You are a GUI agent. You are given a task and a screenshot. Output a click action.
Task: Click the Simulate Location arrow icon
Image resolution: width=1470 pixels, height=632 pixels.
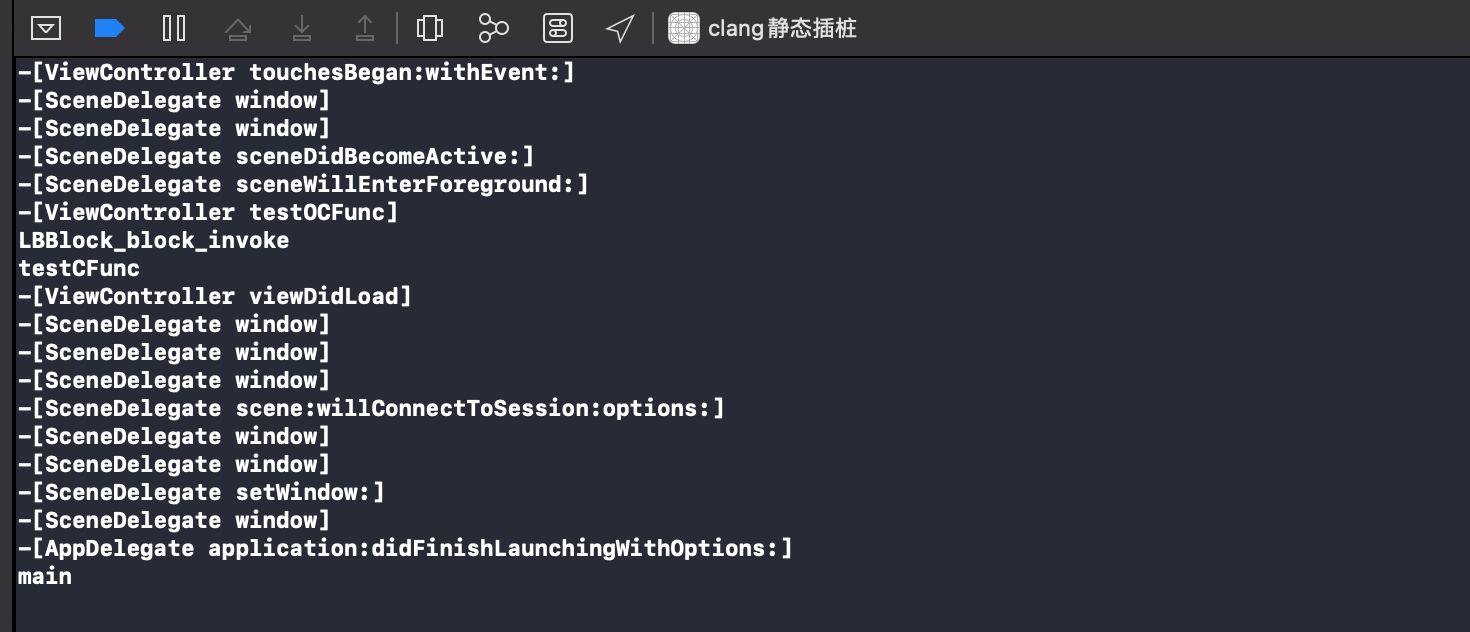click(x=621, y=28)
